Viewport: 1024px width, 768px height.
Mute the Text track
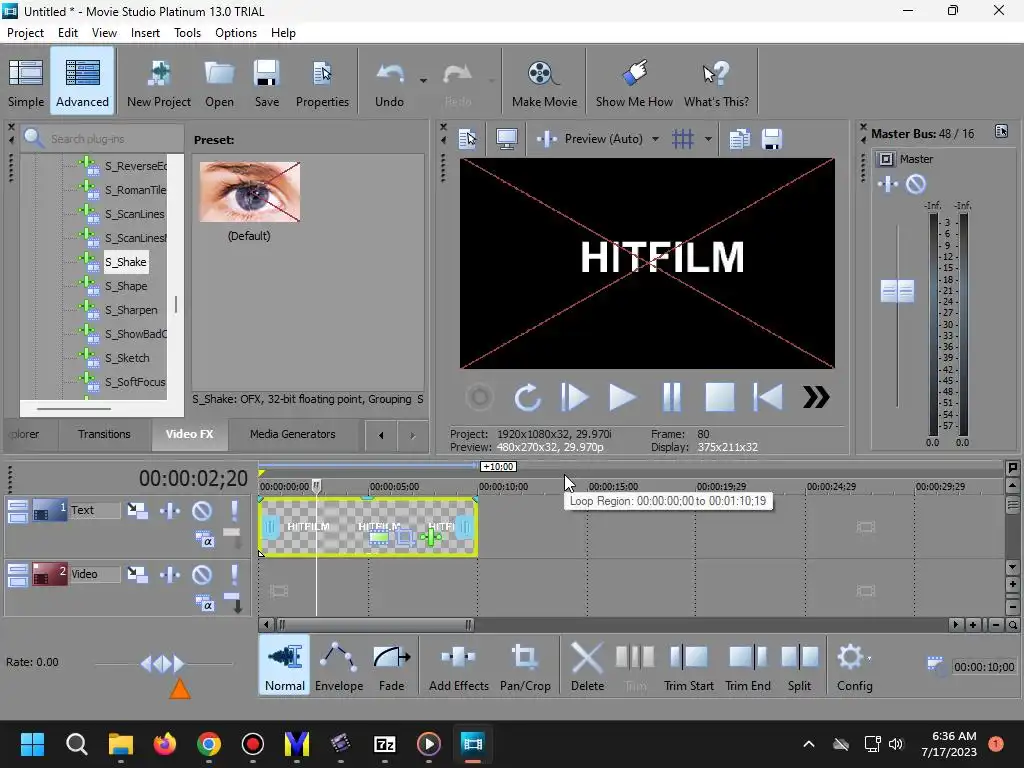202,510
